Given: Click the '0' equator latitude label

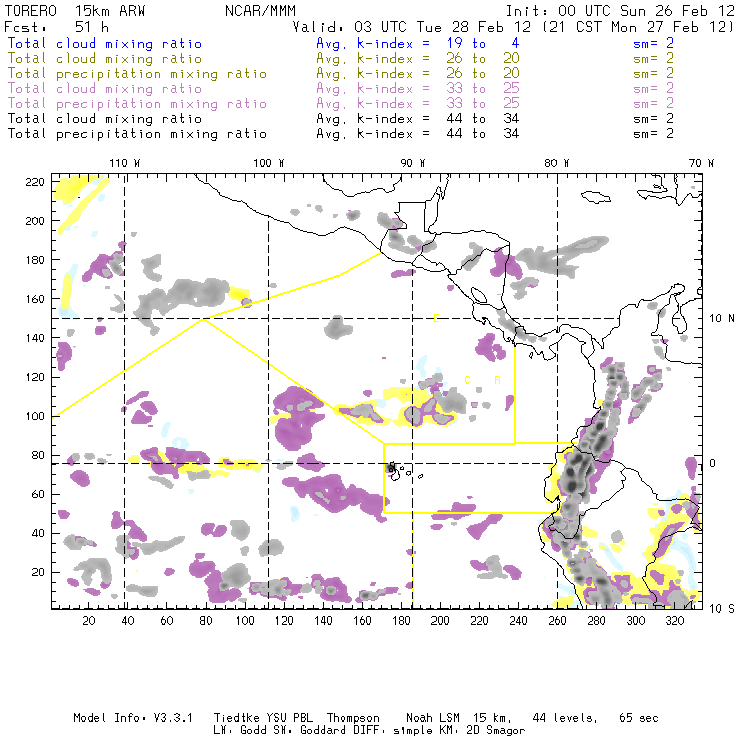Looking at the screenshot, I should 713,463.
